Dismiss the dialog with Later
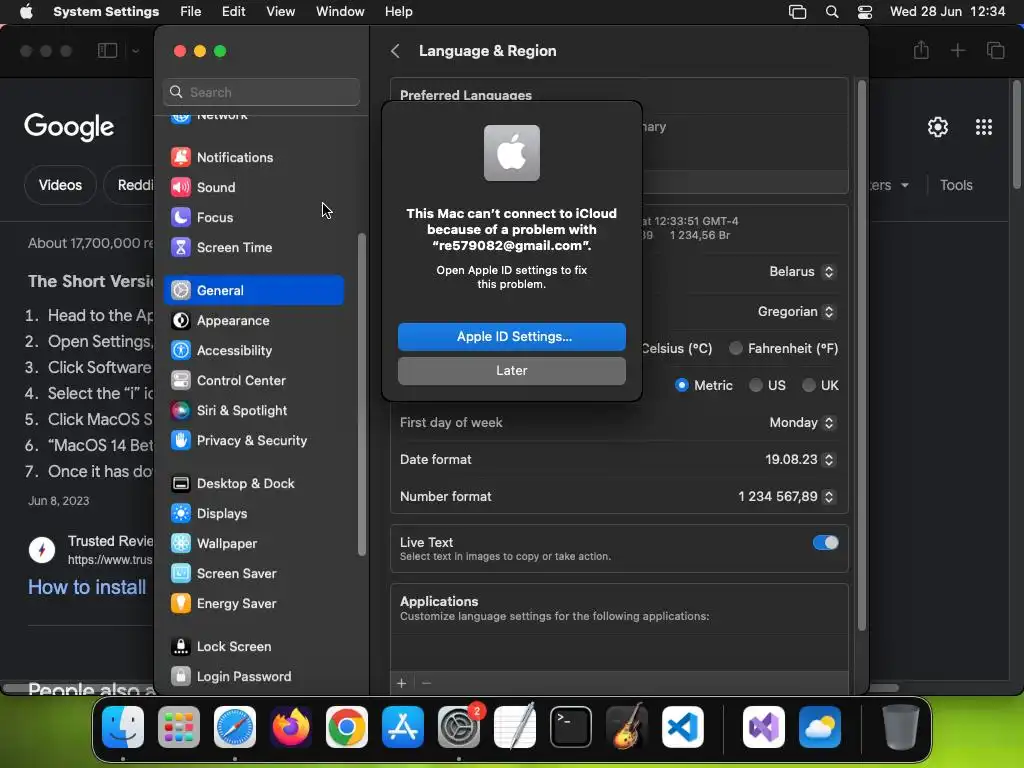The width and height of the screenshot is (1024, 768). (511, 371)
